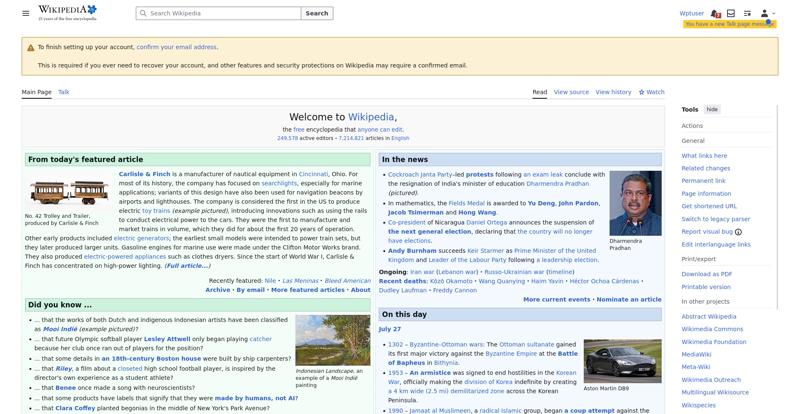
Task: Click the trolley and trailer thumbnail
Action: click(69, 190)
